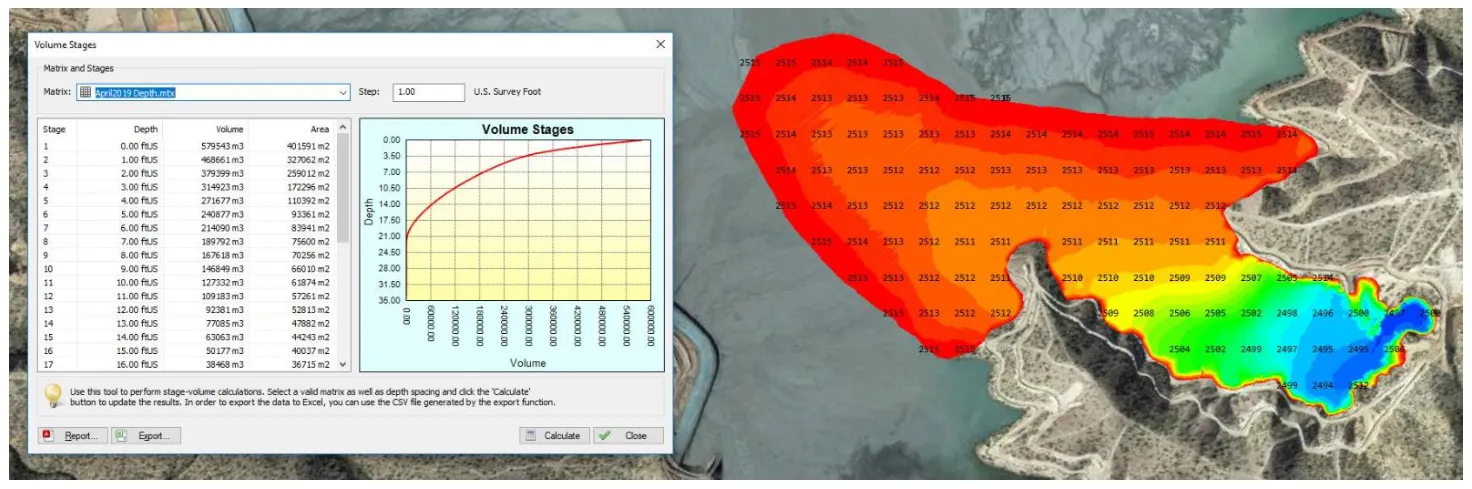The height and width of the screenshot is (489, 1472).
Task: Select the area cell 44243 m2
Action: (310, 338)
